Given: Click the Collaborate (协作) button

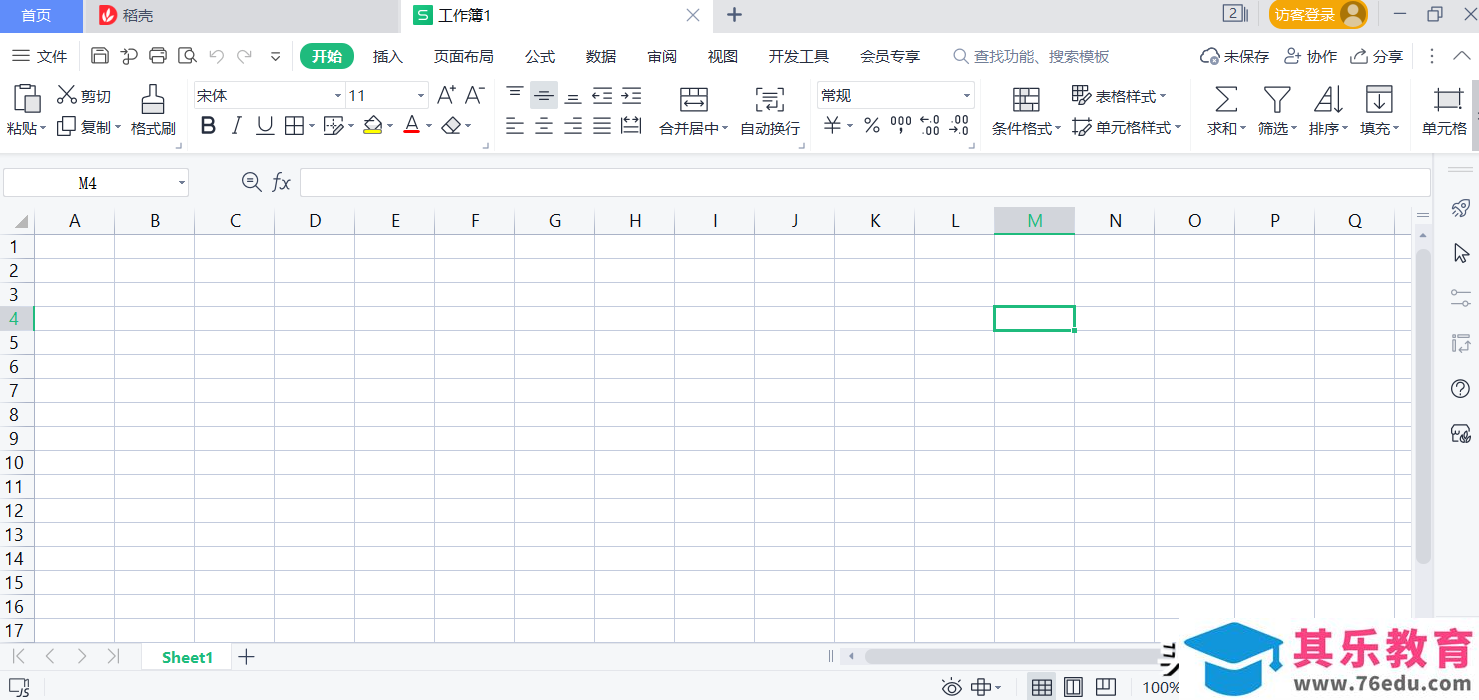Looking at the screenshot, I should coord(1311,56).
